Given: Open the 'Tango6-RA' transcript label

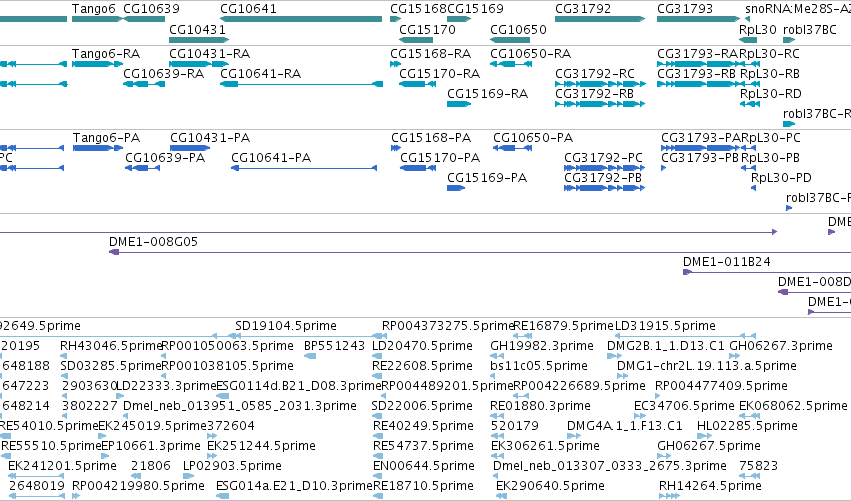Looking at the screenshot, I should point(106,54).
